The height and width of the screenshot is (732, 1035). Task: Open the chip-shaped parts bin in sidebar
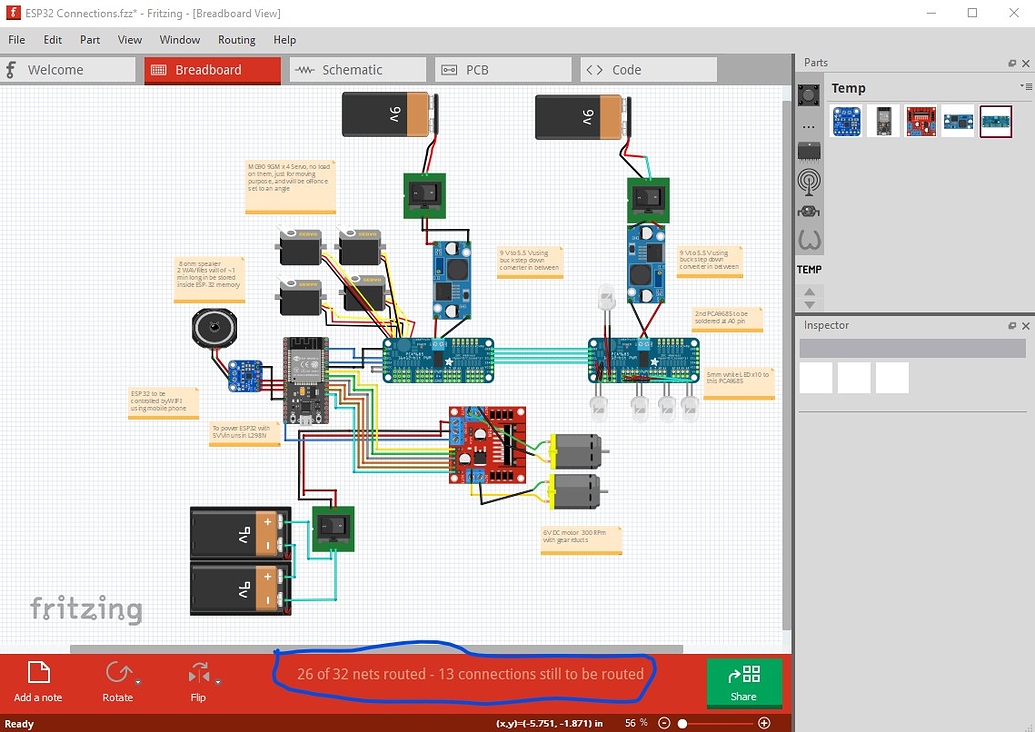coord(809,152)
